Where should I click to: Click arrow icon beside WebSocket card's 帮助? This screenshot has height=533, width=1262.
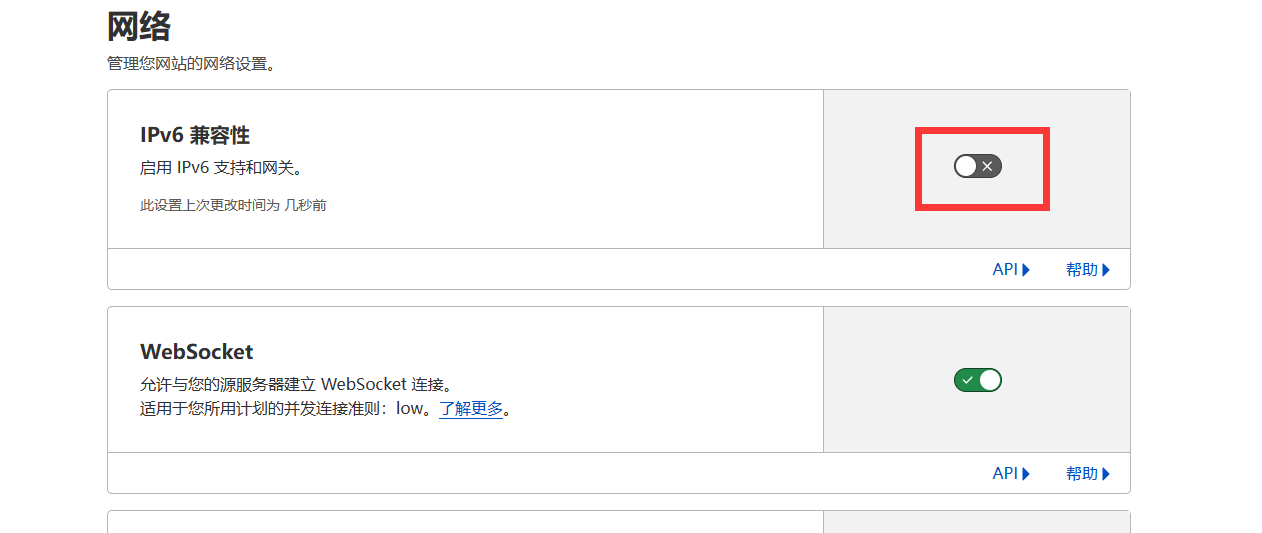click(1106, 474)
